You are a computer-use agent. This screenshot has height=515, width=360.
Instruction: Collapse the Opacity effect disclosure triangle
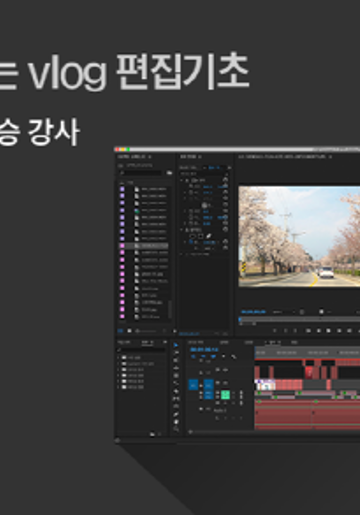(181, 230)
